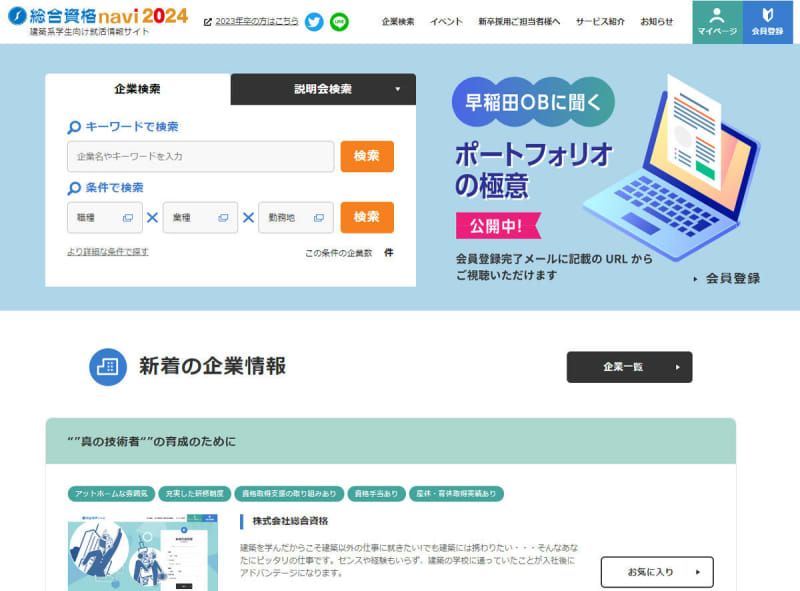
Task: Follow the 2023年卒の方はこちら link
Action: coord(257,21)
